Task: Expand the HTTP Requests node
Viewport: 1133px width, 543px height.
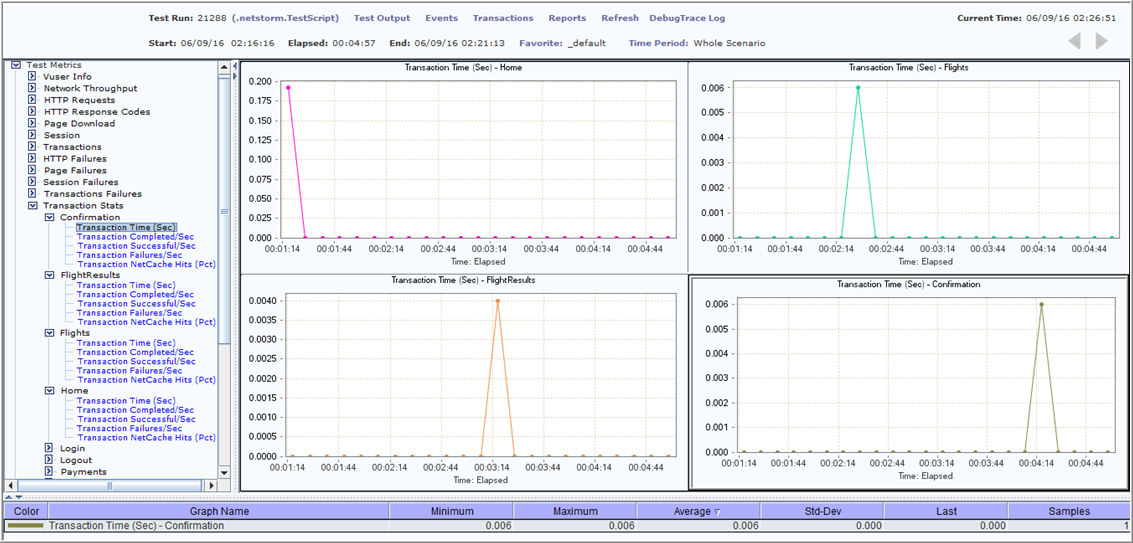Action: point(32,100)
